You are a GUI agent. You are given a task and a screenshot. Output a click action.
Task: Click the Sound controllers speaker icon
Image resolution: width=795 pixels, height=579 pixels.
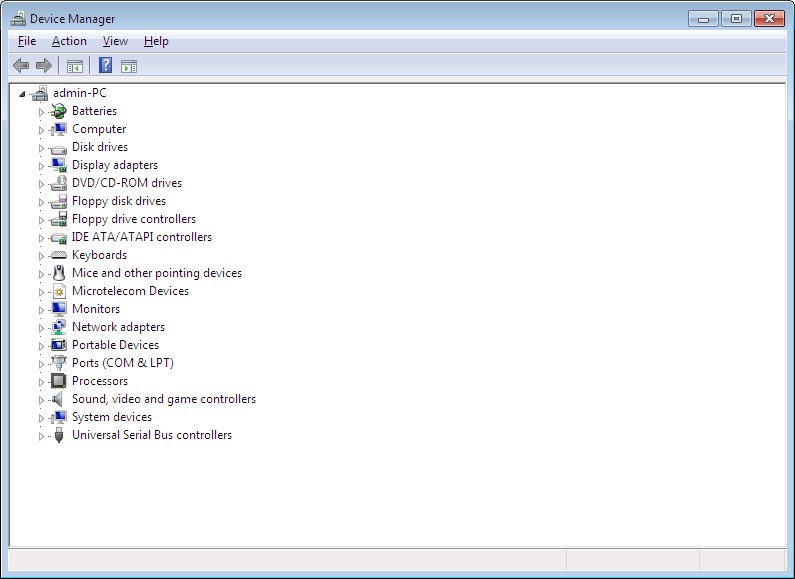[58, 399]
